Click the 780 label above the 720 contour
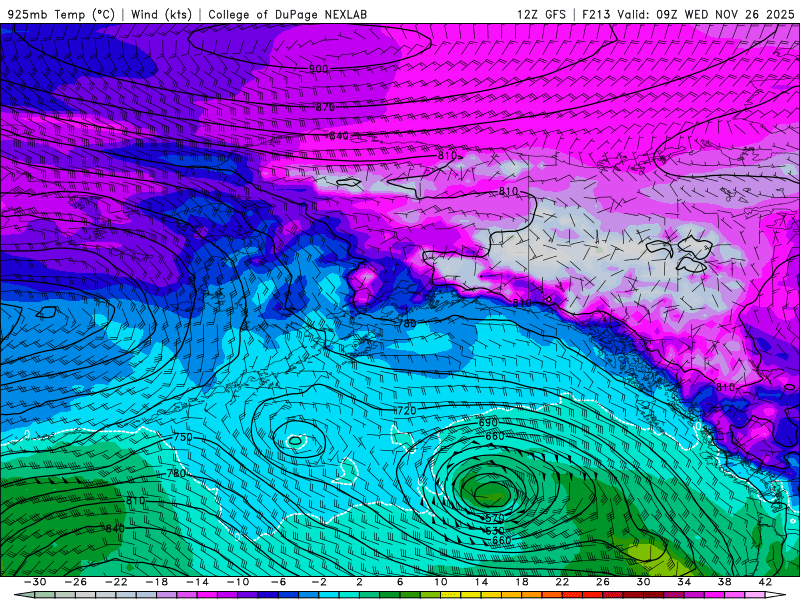800x600 pixels. (407, 323)
